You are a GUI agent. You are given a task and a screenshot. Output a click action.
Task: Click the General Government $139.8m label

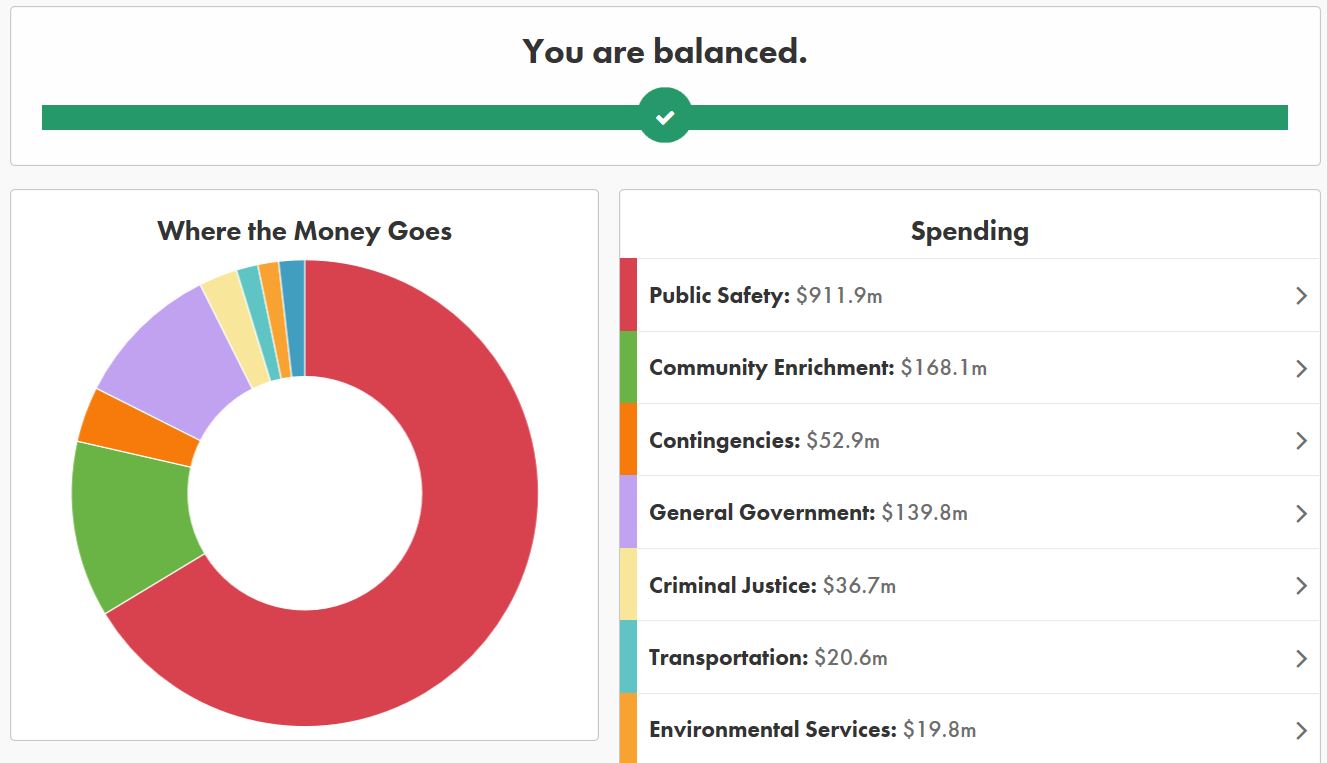coord(808,513)
